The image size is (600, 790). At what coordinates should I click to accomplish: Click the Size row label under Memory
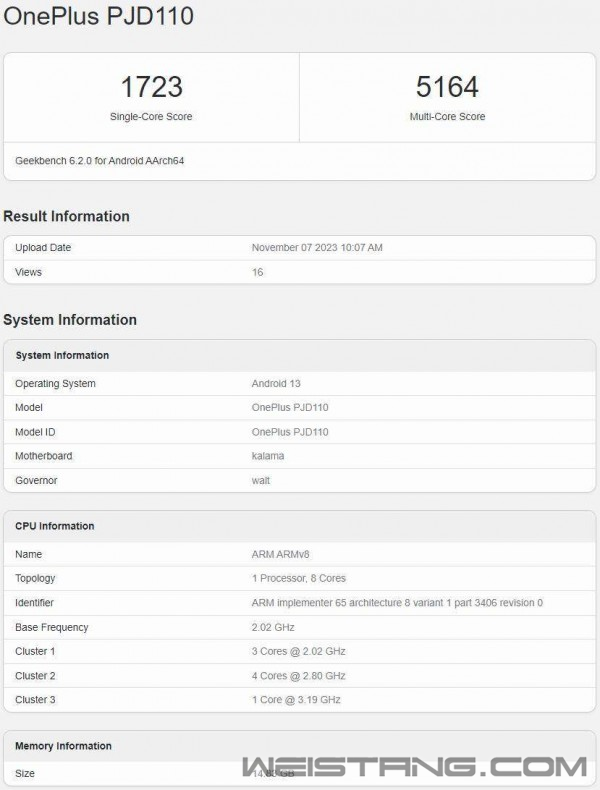[x=25, y=773]
